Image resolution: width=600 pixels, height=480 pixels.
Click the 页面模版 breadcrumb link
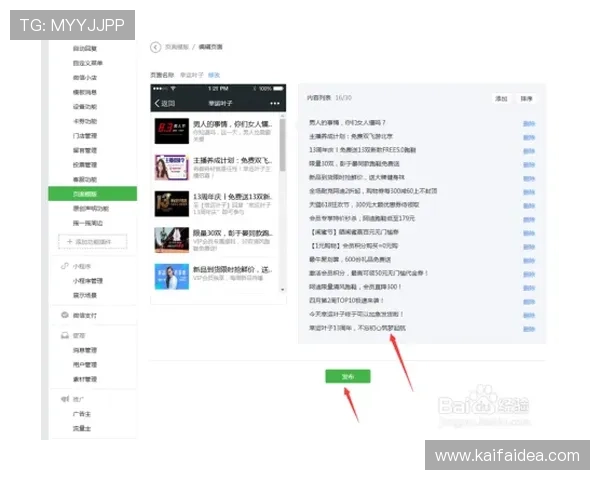coord(177,47)
